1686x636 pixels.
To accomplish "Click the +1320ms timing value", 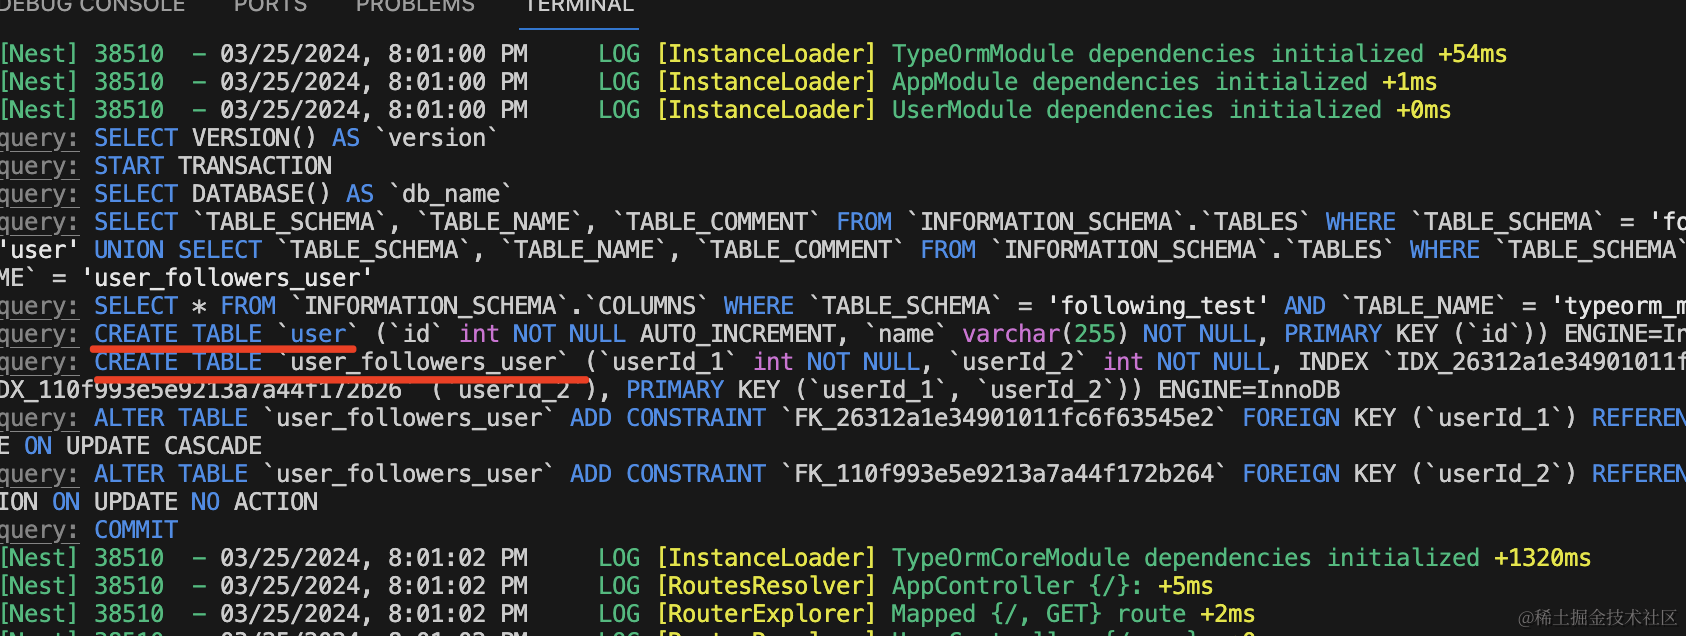I will (x=1542, y=558).
